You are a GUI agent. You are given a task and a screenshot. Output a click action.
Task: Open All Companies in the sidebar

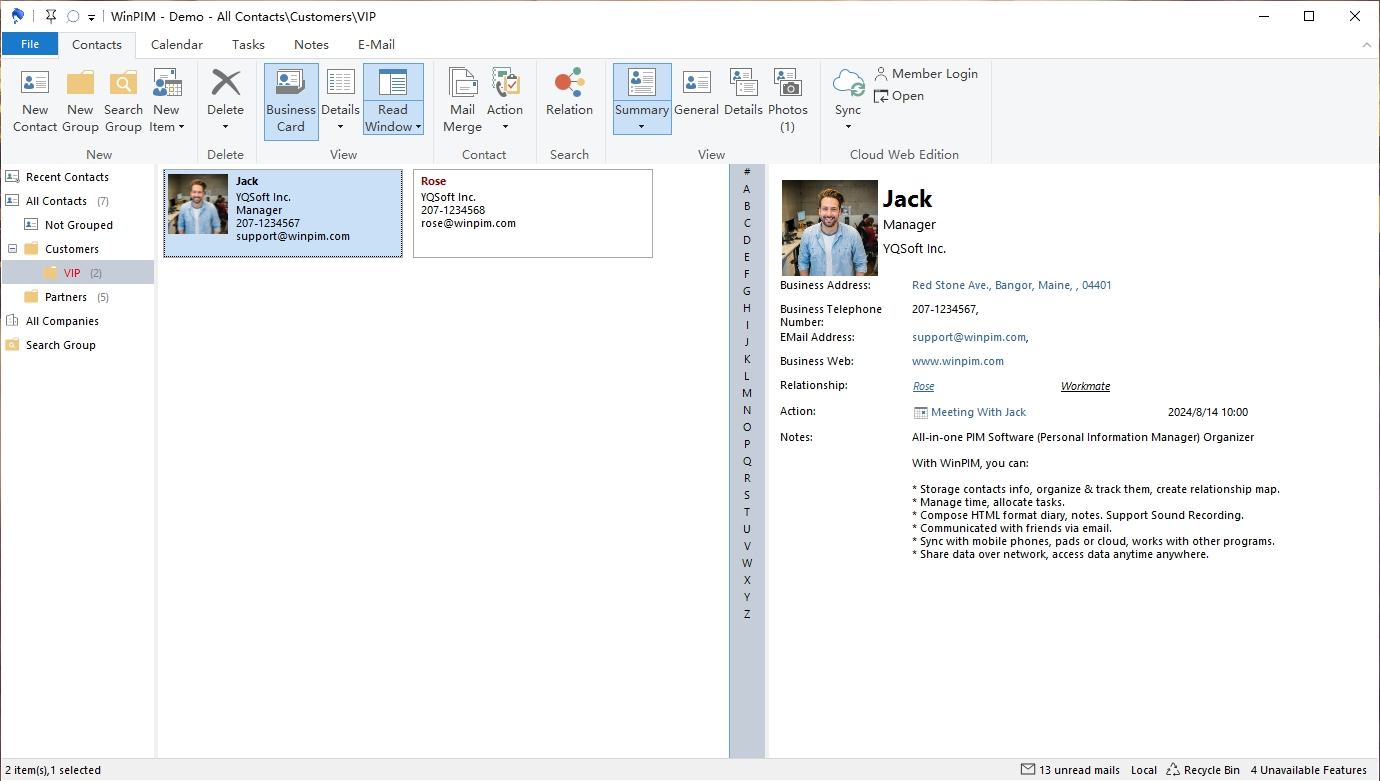[62, 321]
